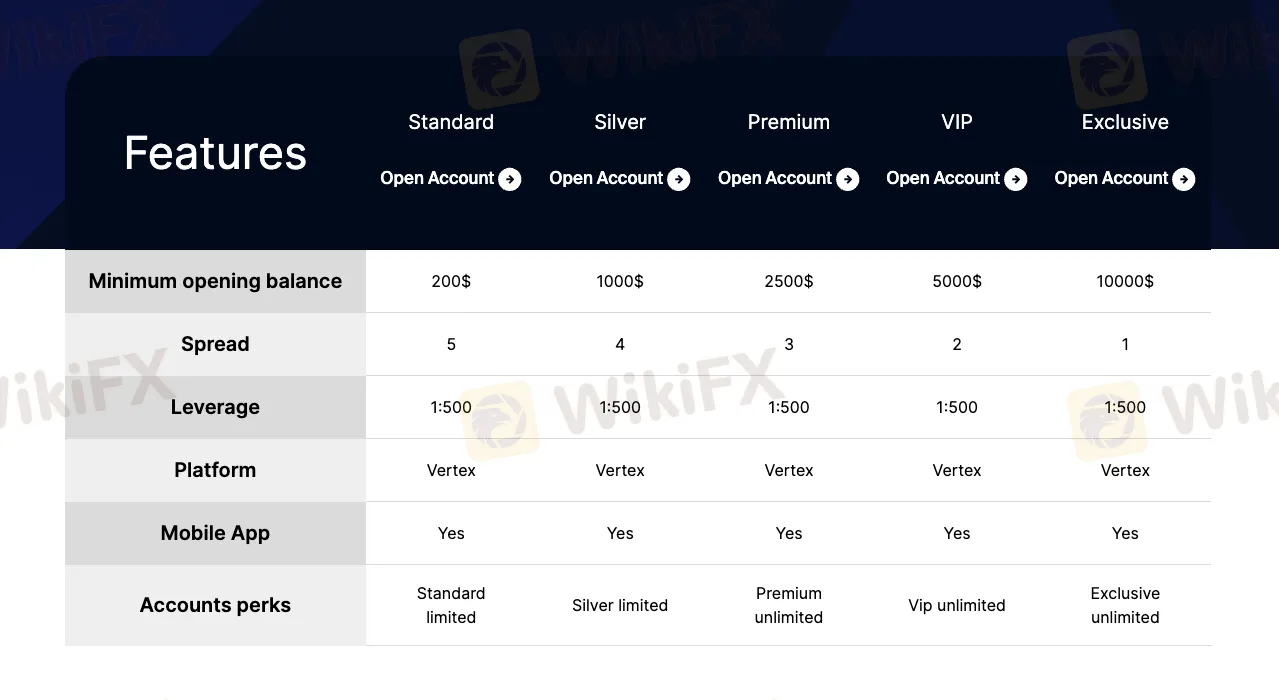The width and height of the screenshot is (1279, 700).
Task: Click the arrow icon beside Silver Open Account
Action: click(x=679, y=180)
